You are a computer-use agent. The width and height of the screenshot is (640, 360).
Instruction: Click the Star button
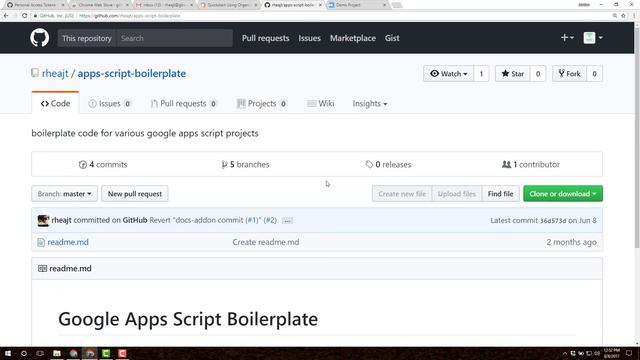(512, 73)
